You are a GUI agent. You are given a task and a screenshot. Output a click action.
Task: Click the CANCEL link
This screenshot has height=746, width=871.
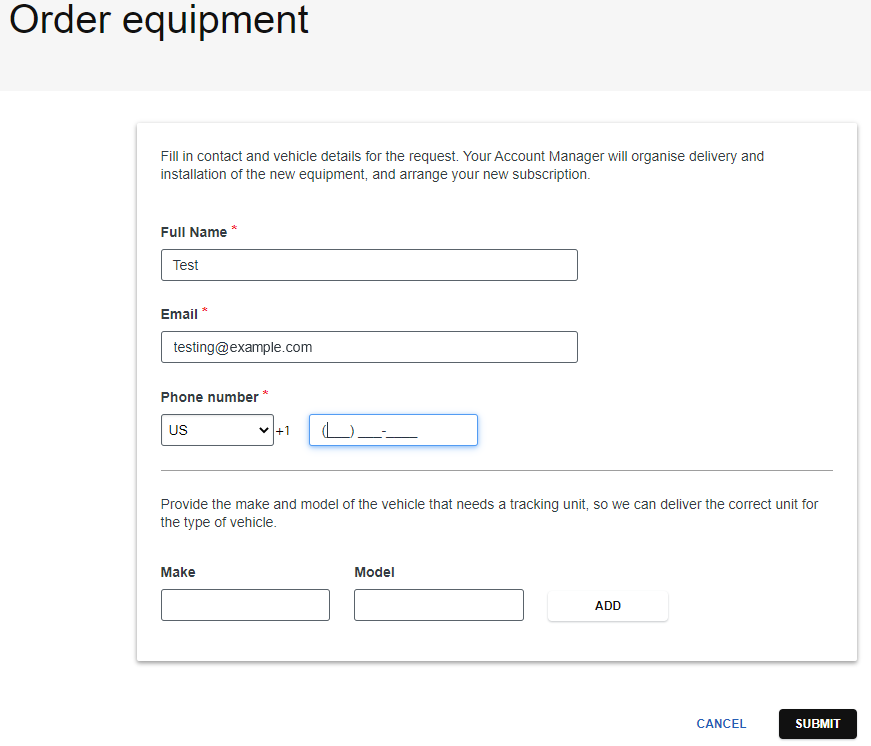click(x=720, y=723)
